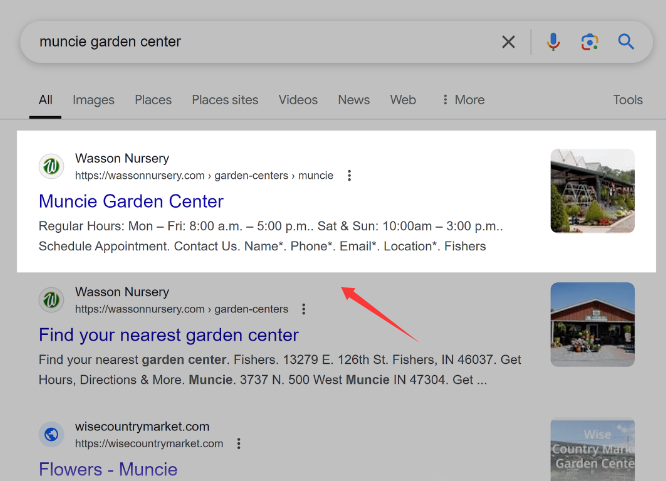Switch to the Images tab
This screenshot has height=481, width=666.
click(x=93, y=100)
